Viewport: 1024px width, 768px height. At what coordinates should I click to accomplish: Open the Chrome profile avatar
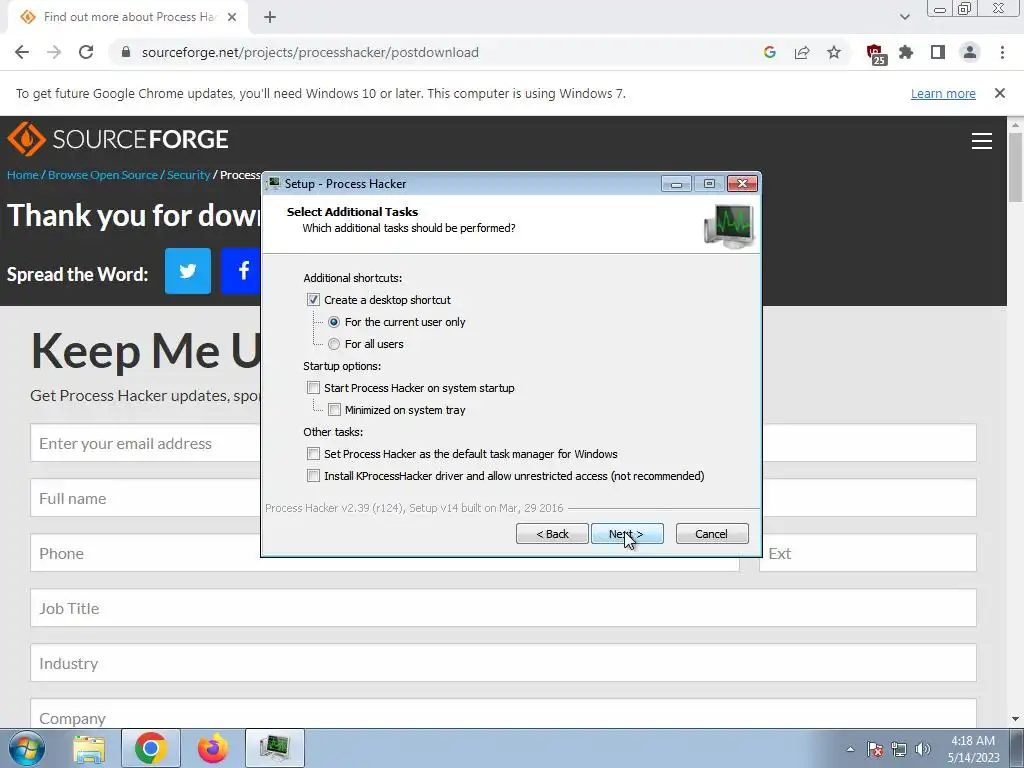click(x=970, y=52)
